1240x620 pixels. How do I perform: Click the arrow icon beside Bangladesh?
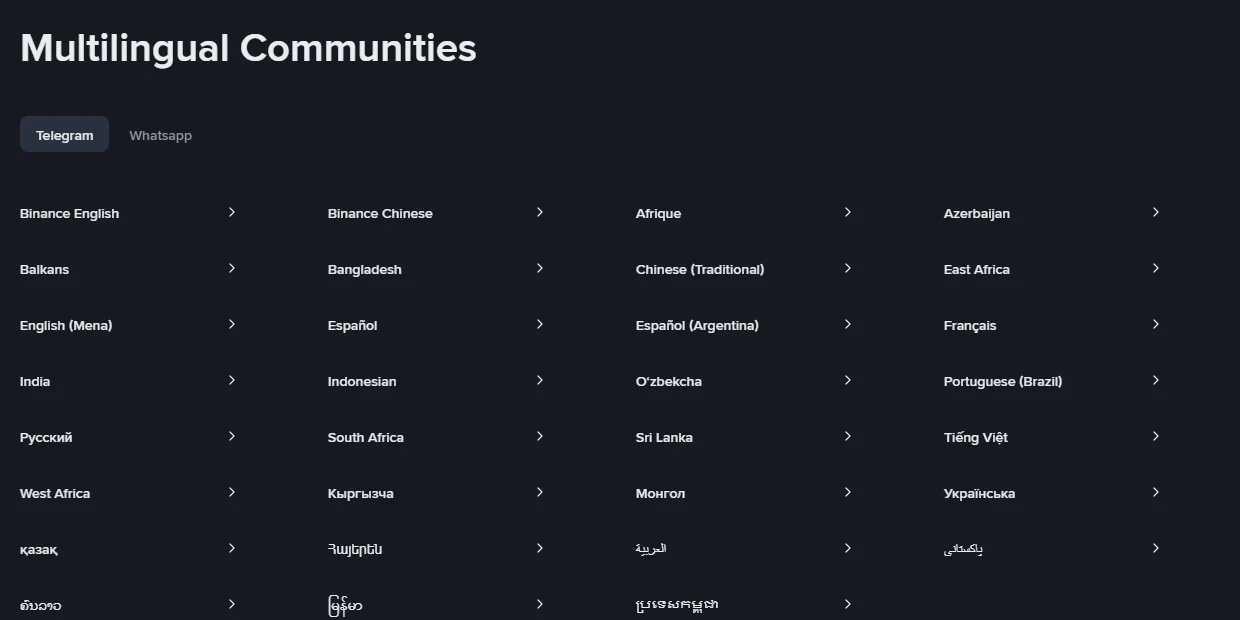539,268
